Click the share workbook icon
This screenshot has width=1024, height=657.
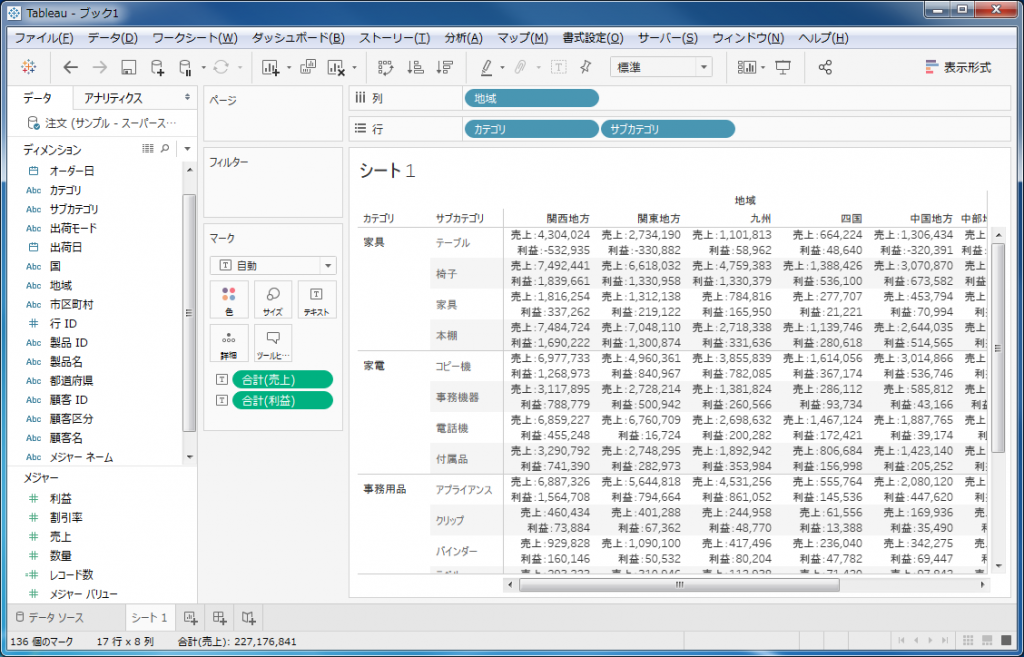pyautogui.click(x=825, y=67)
